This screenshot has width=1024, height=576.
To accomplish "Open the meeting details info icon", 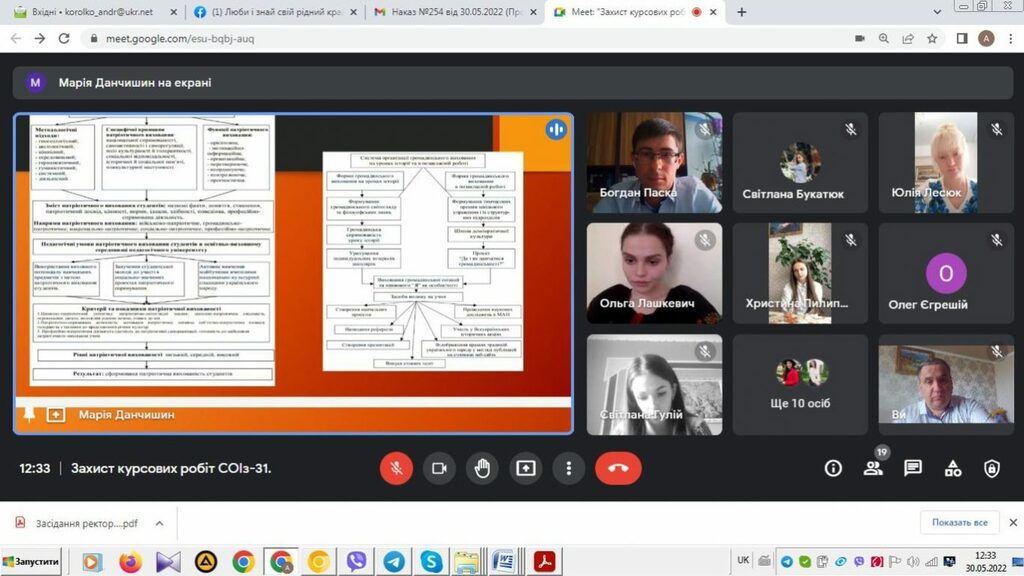I will click(833, 468).
